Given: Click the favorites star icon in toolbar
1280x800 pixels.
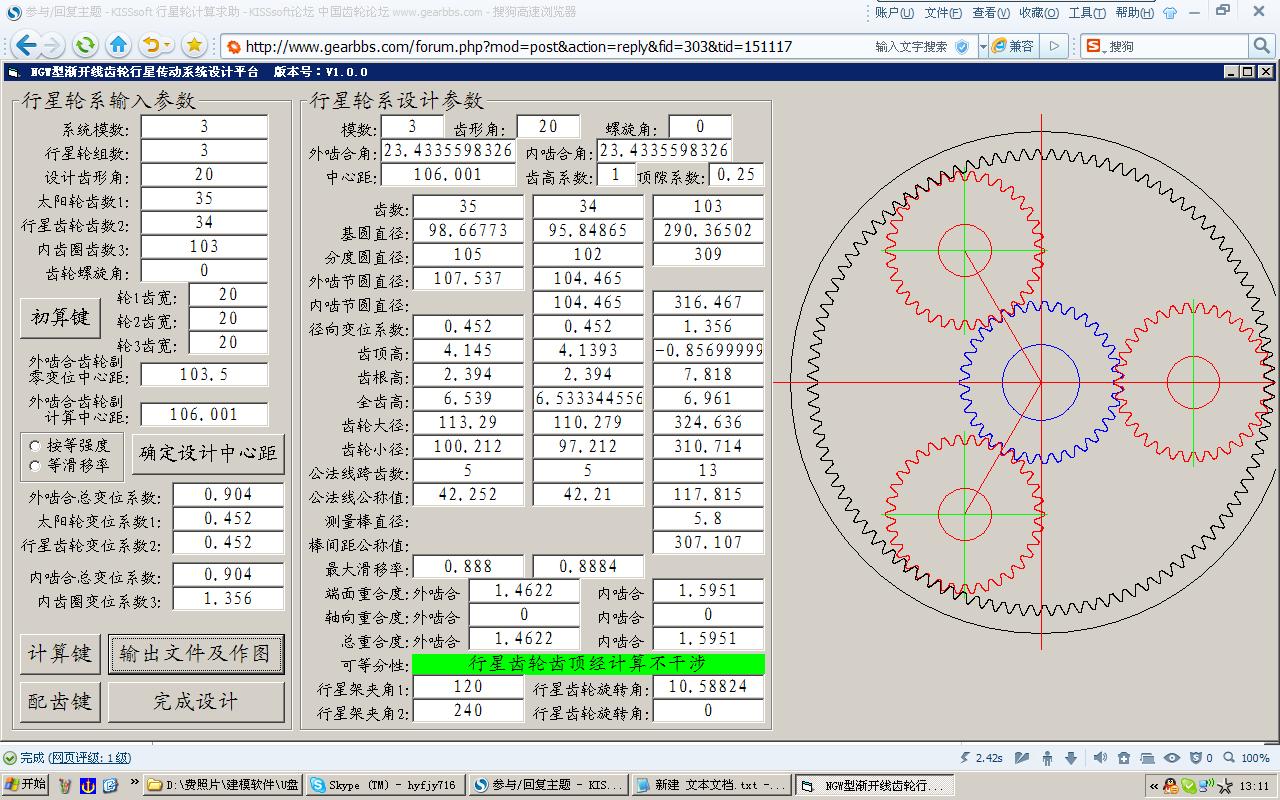Looking at the screenshot, I should point(194,45).
